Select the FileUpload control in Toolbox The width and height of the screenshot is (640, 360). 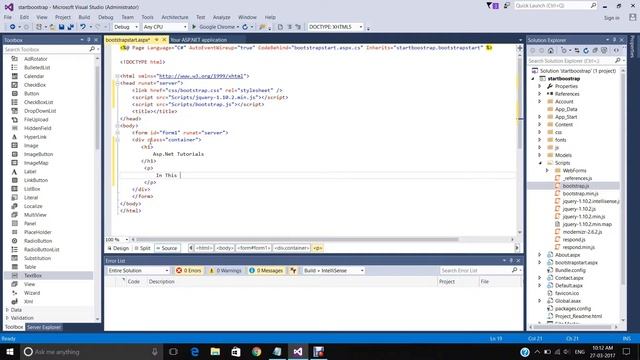[36, 120]
